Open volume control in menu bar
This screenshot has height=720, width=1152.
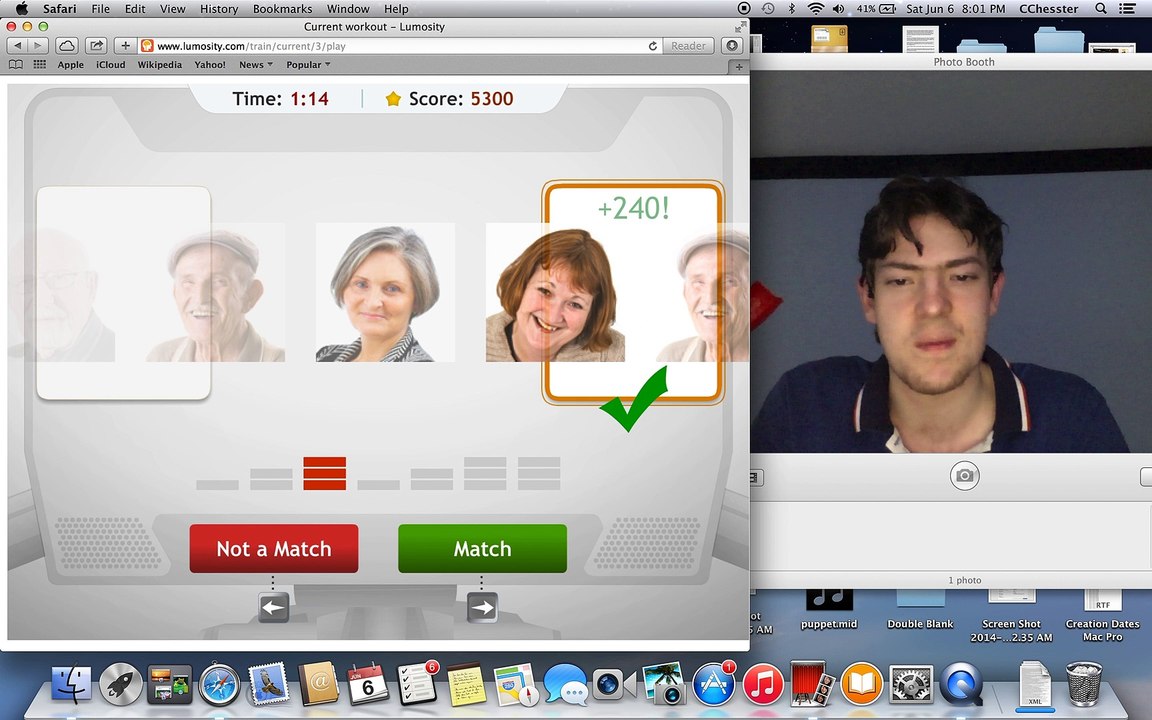(x=838, y=9)
